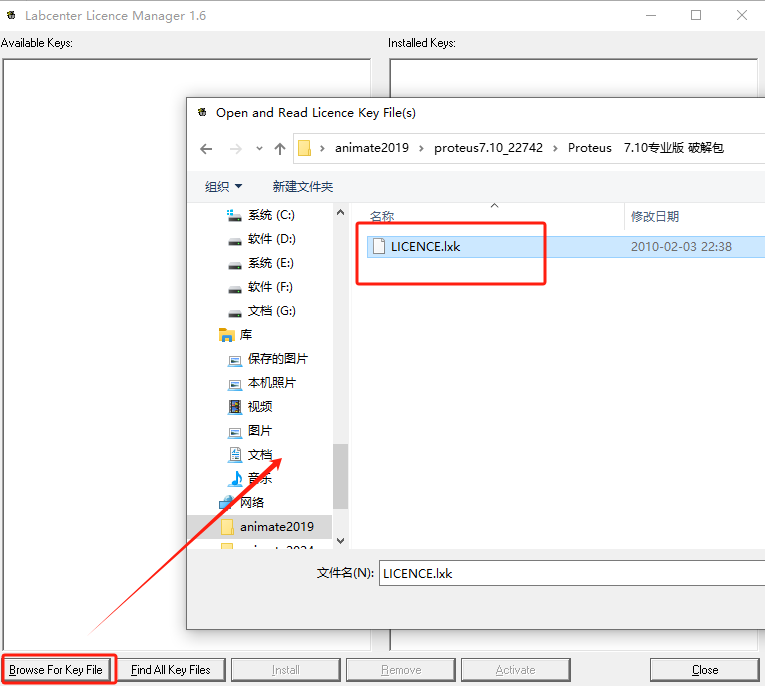Open the 组织 dropdown menu
The image size is (765, 686).
[x=223, y=186]
